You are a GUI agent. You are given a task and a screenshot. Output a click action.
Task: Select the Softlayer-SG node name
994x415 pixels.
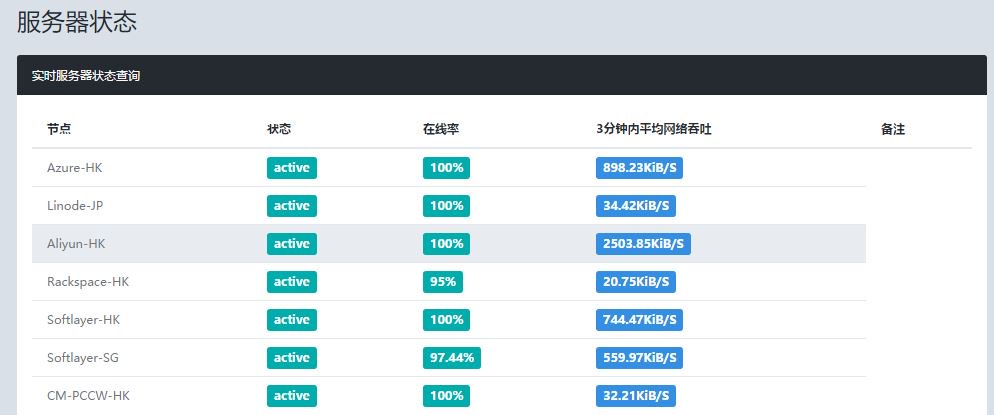(83, 358)
